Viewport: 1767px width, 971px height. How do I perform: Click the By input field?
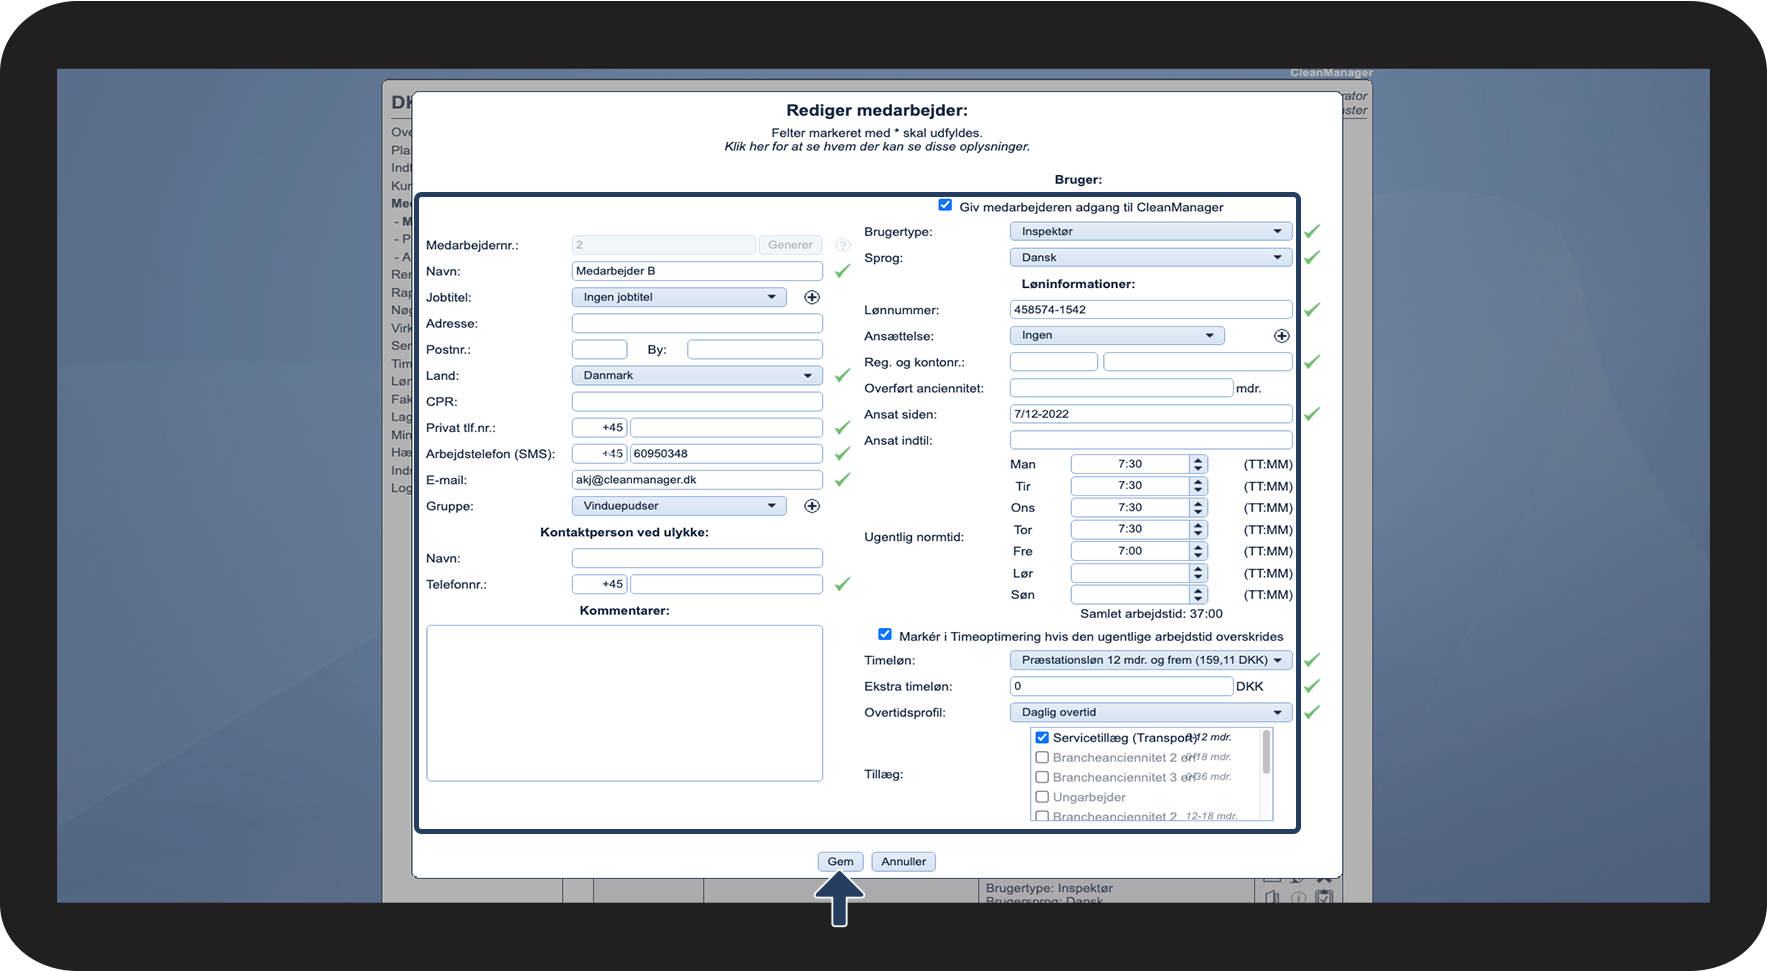[755, 349]
